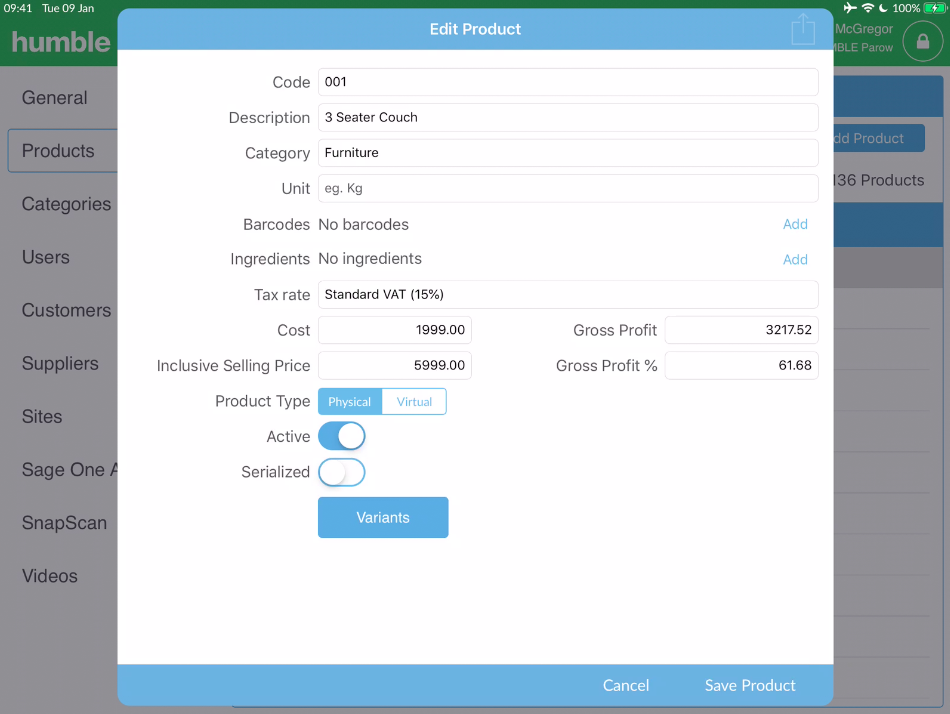Cancel editing the product

(x=626, y=686)
